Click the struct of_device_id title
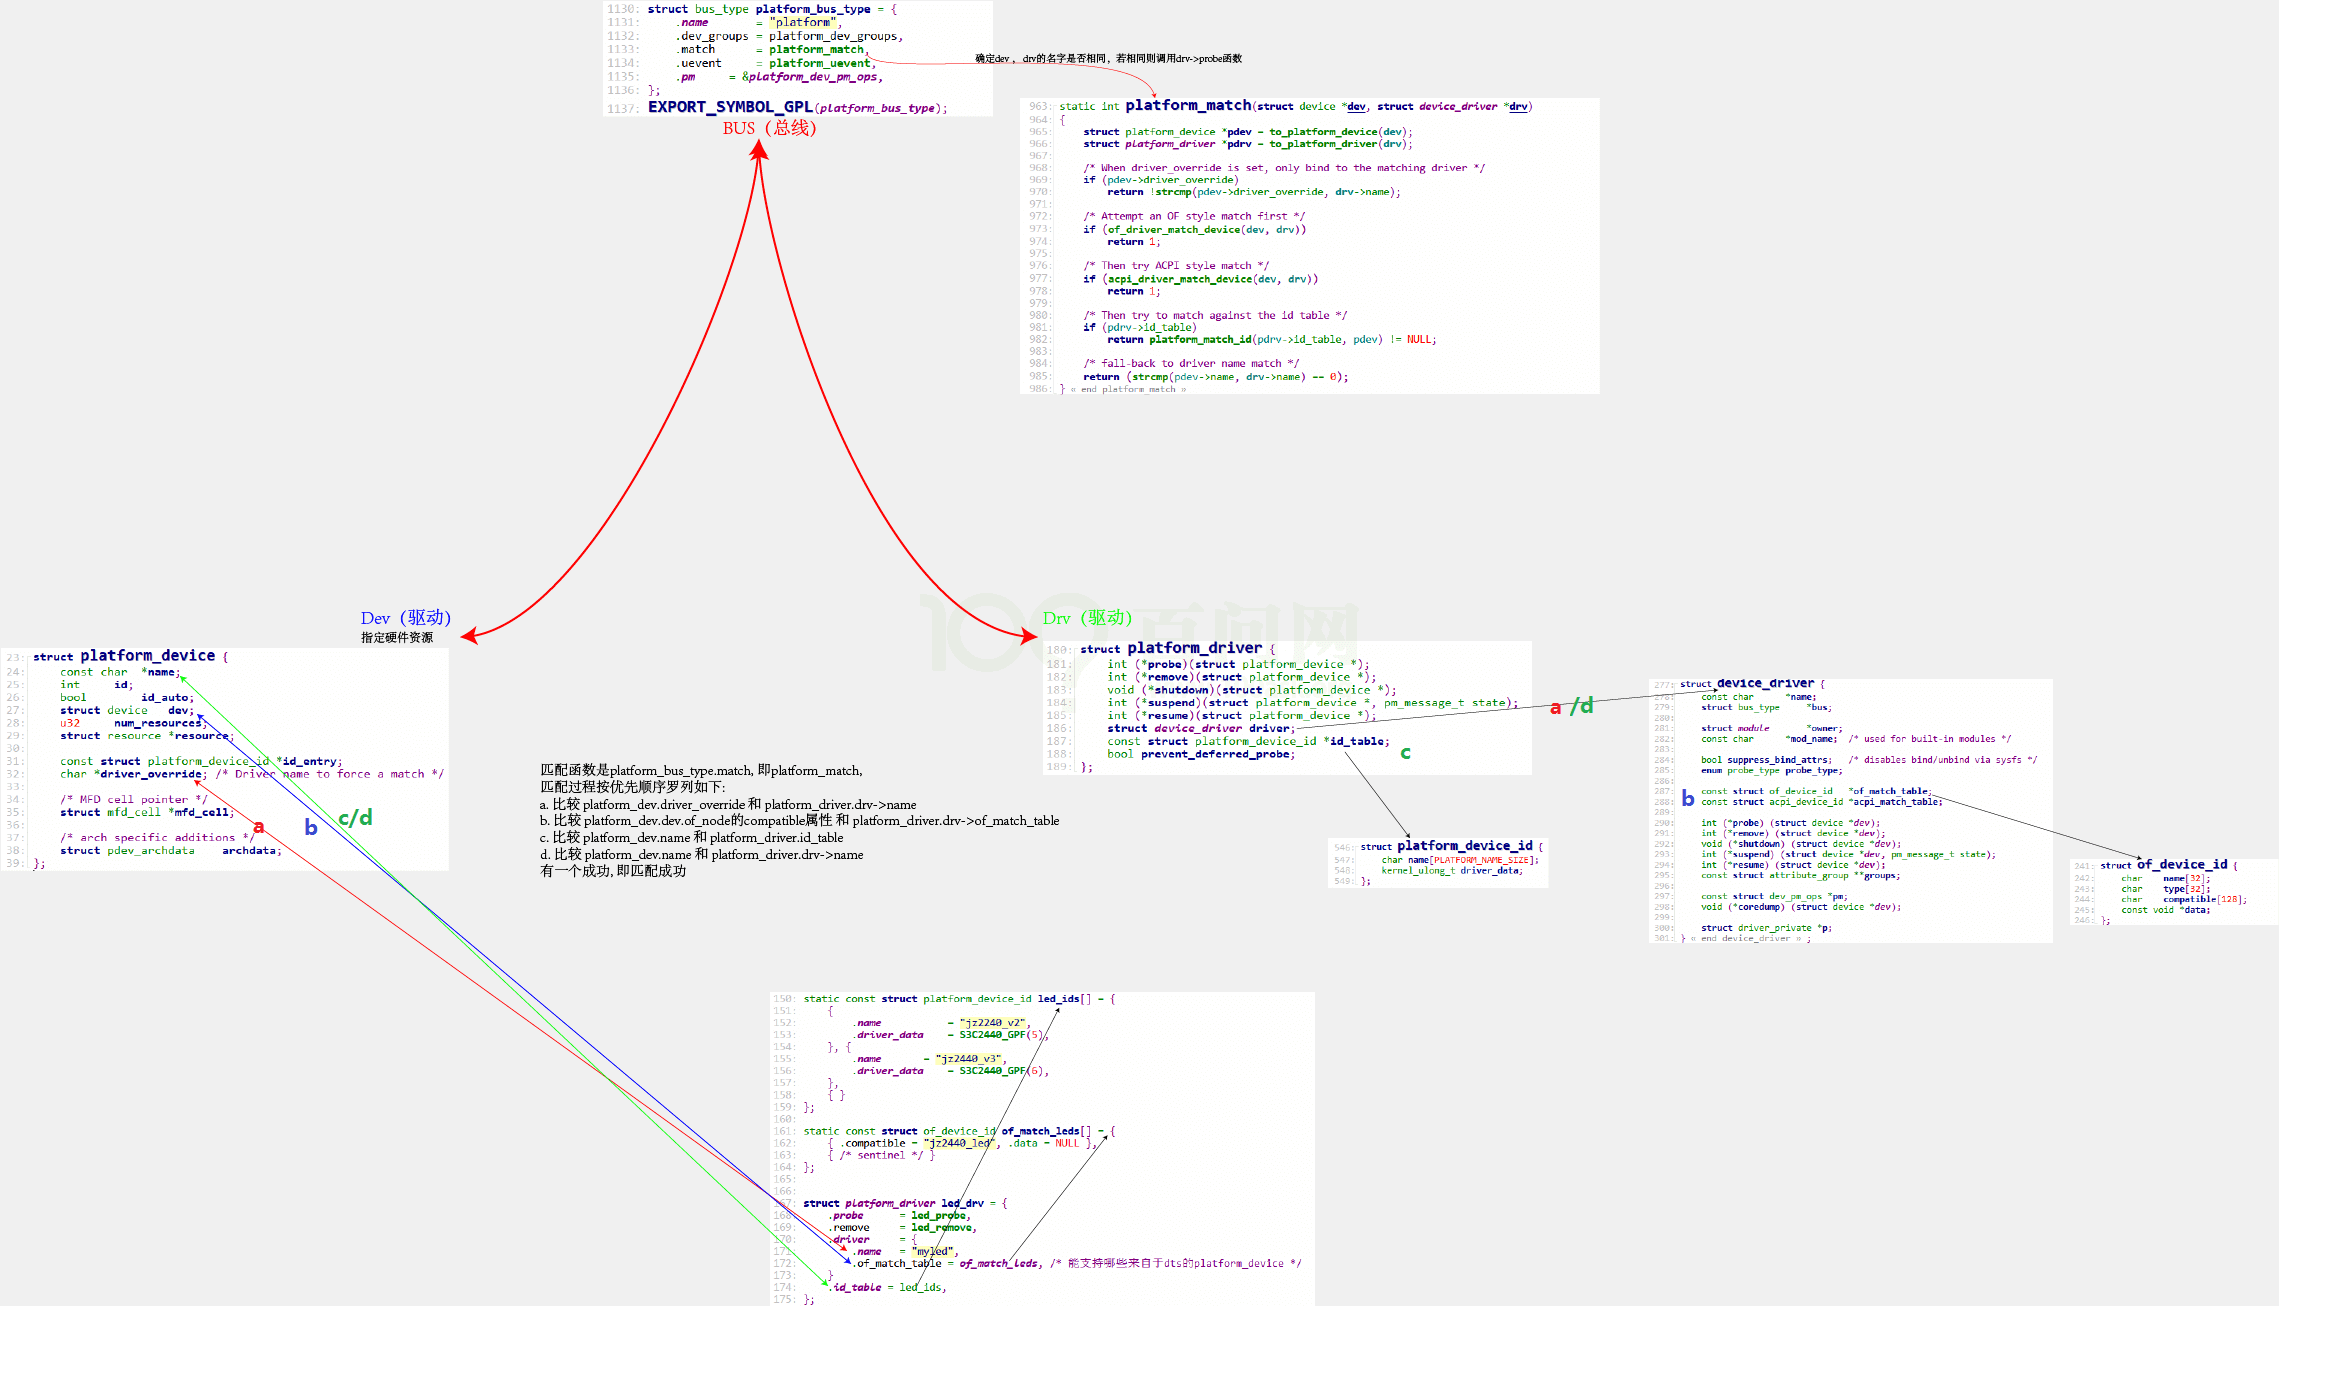2342x1384 pixels. (2181, 864)
